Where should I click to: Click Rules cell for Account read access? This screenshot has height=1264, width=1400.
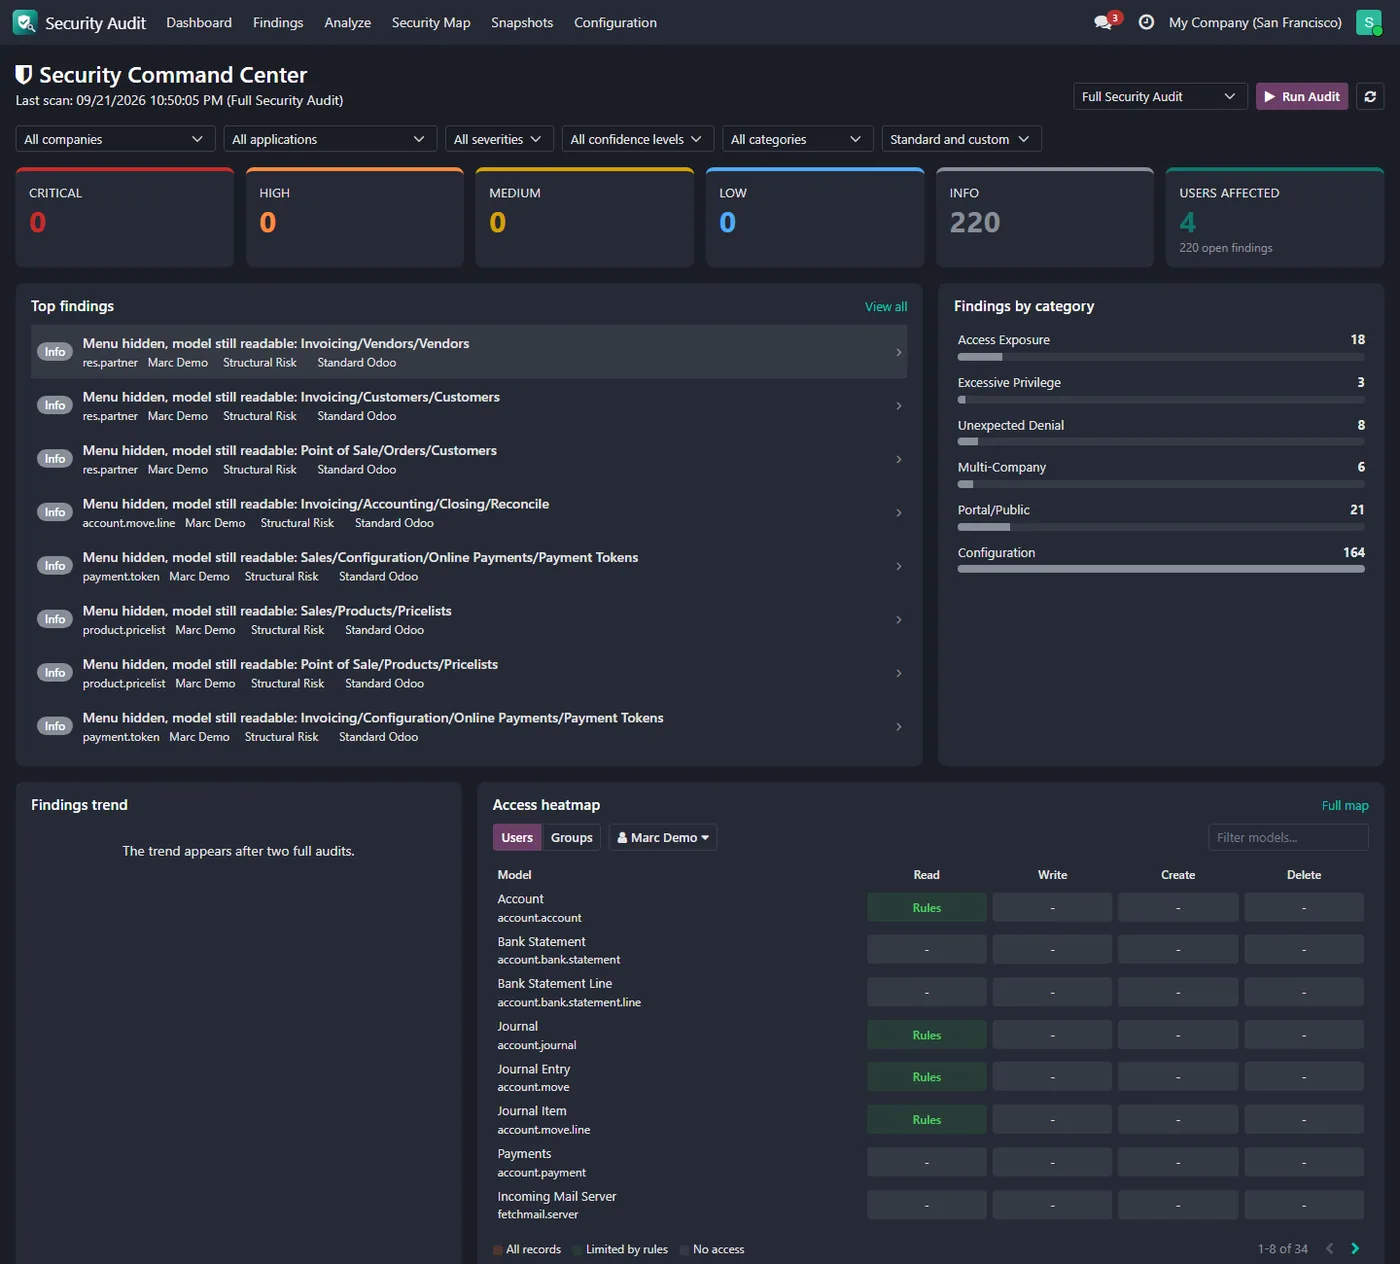click(x=927, y=907)
